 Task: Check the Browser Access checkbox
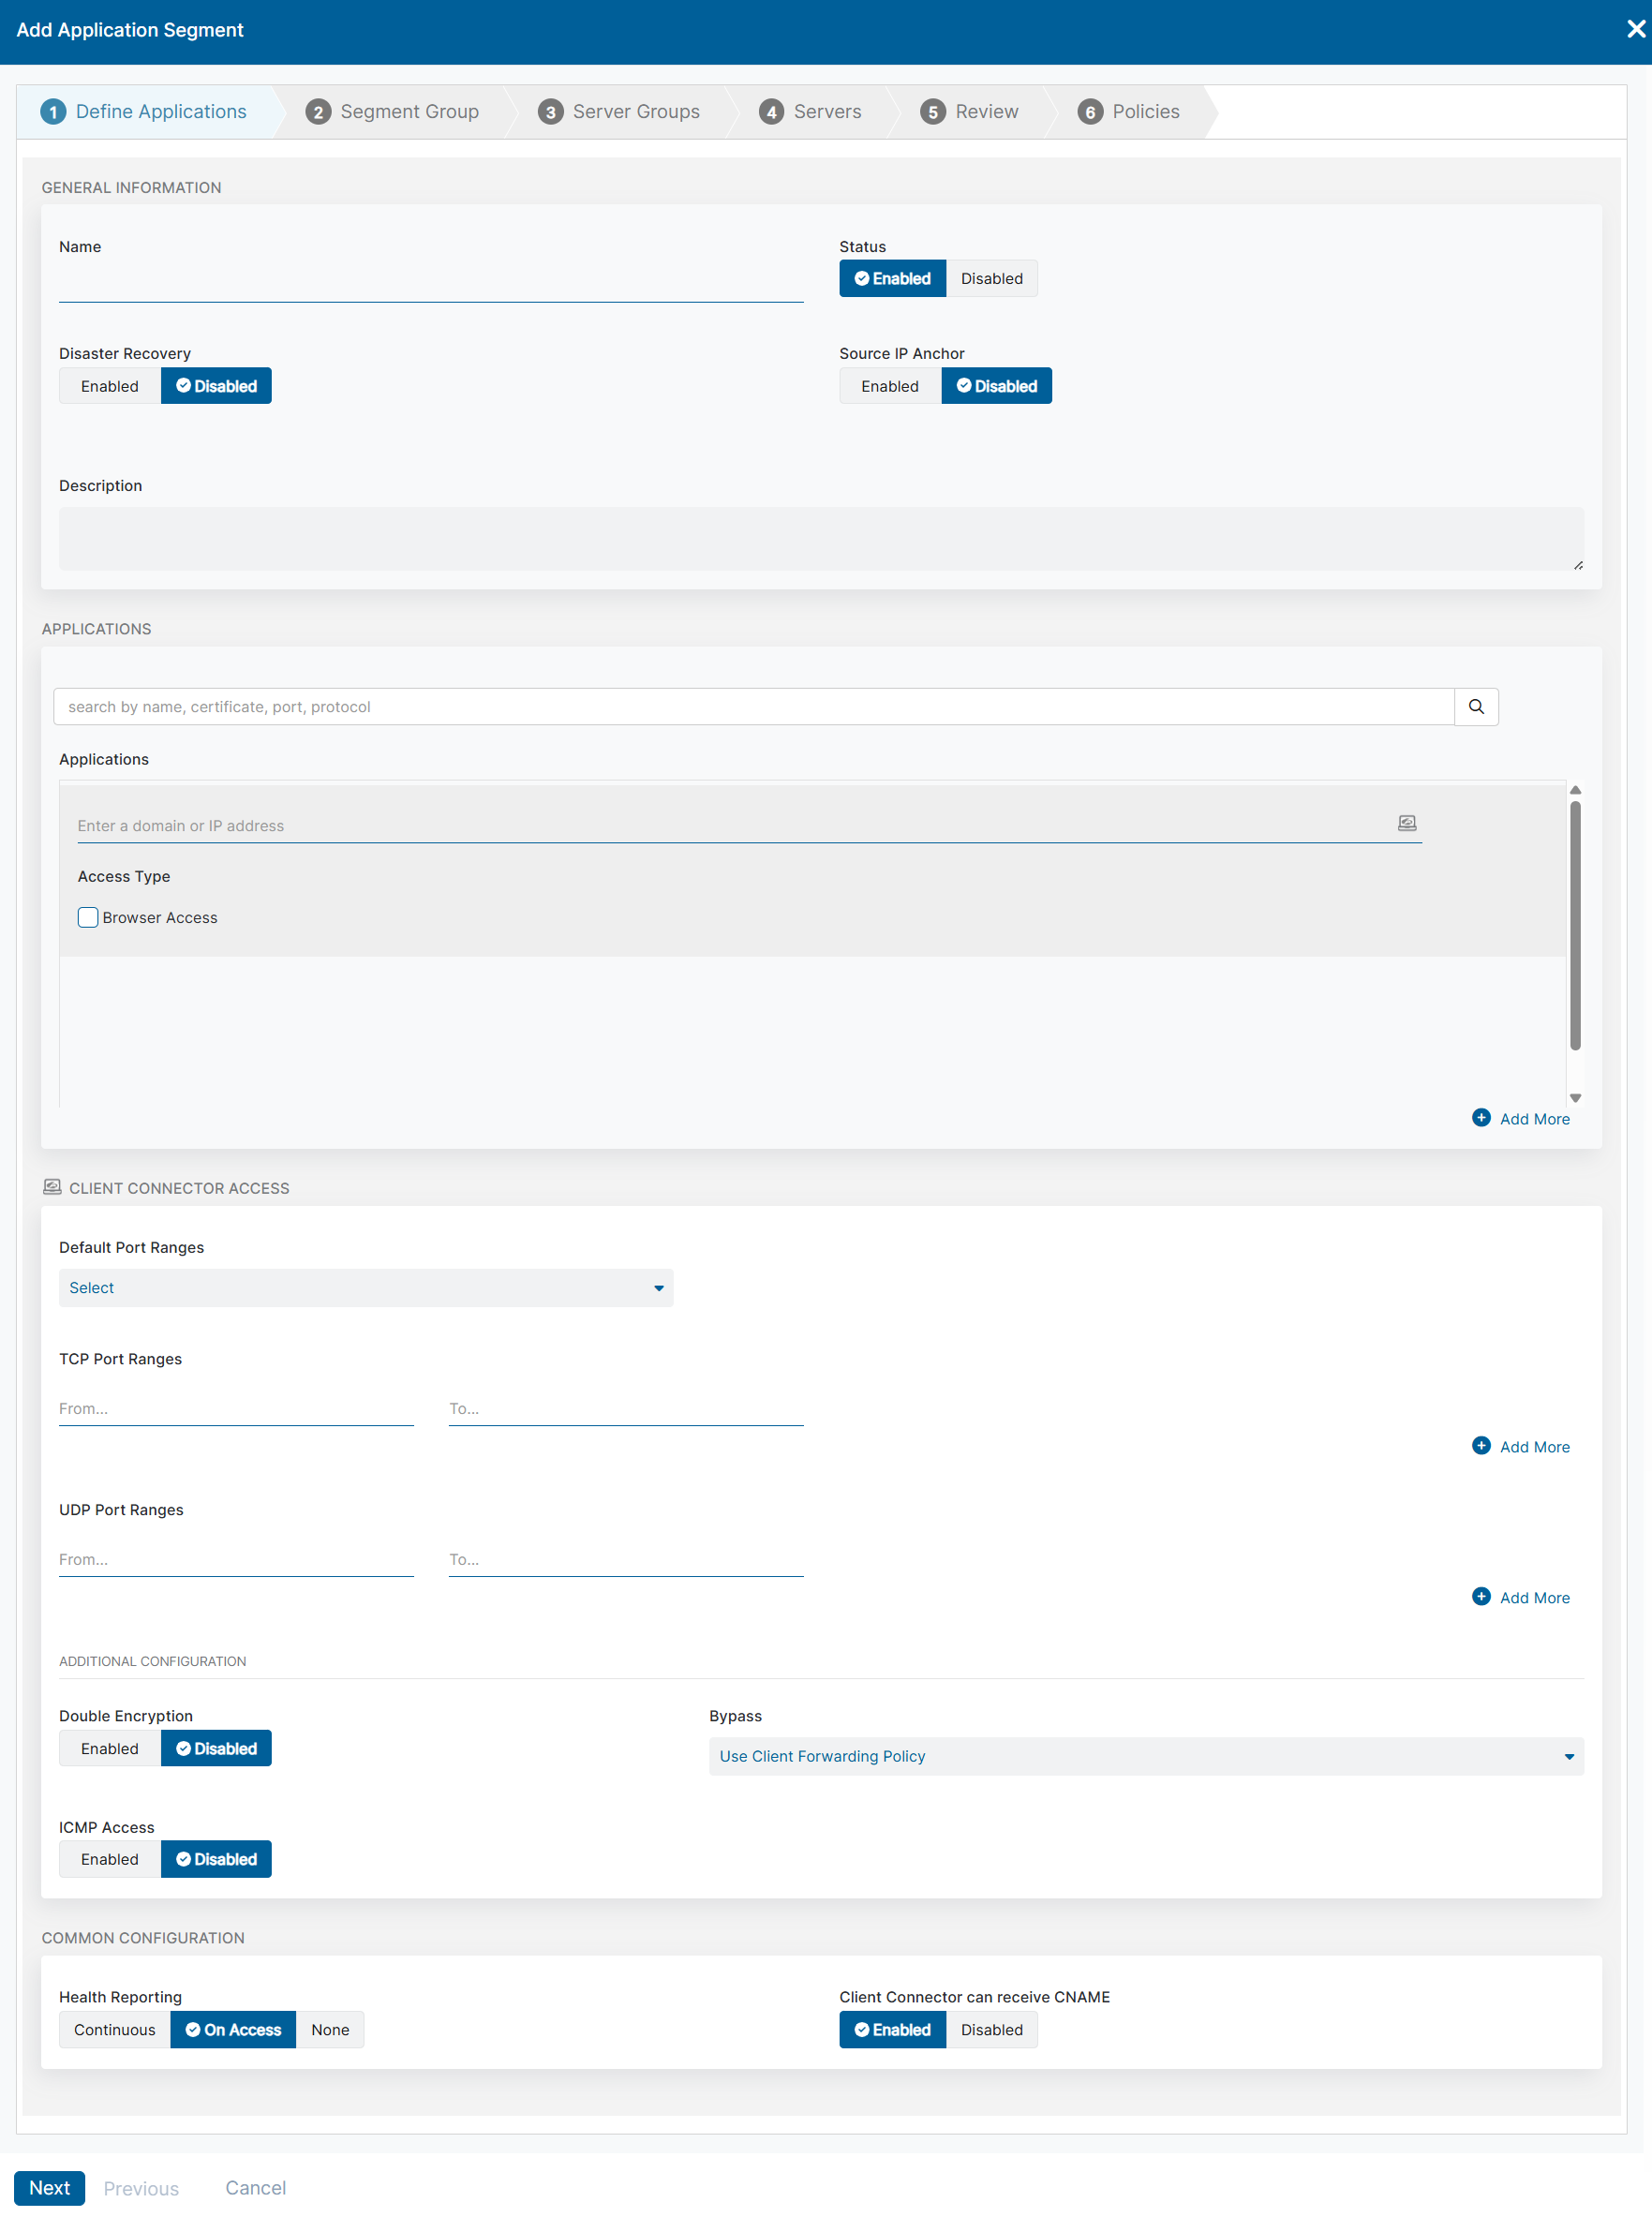[88, 917]
